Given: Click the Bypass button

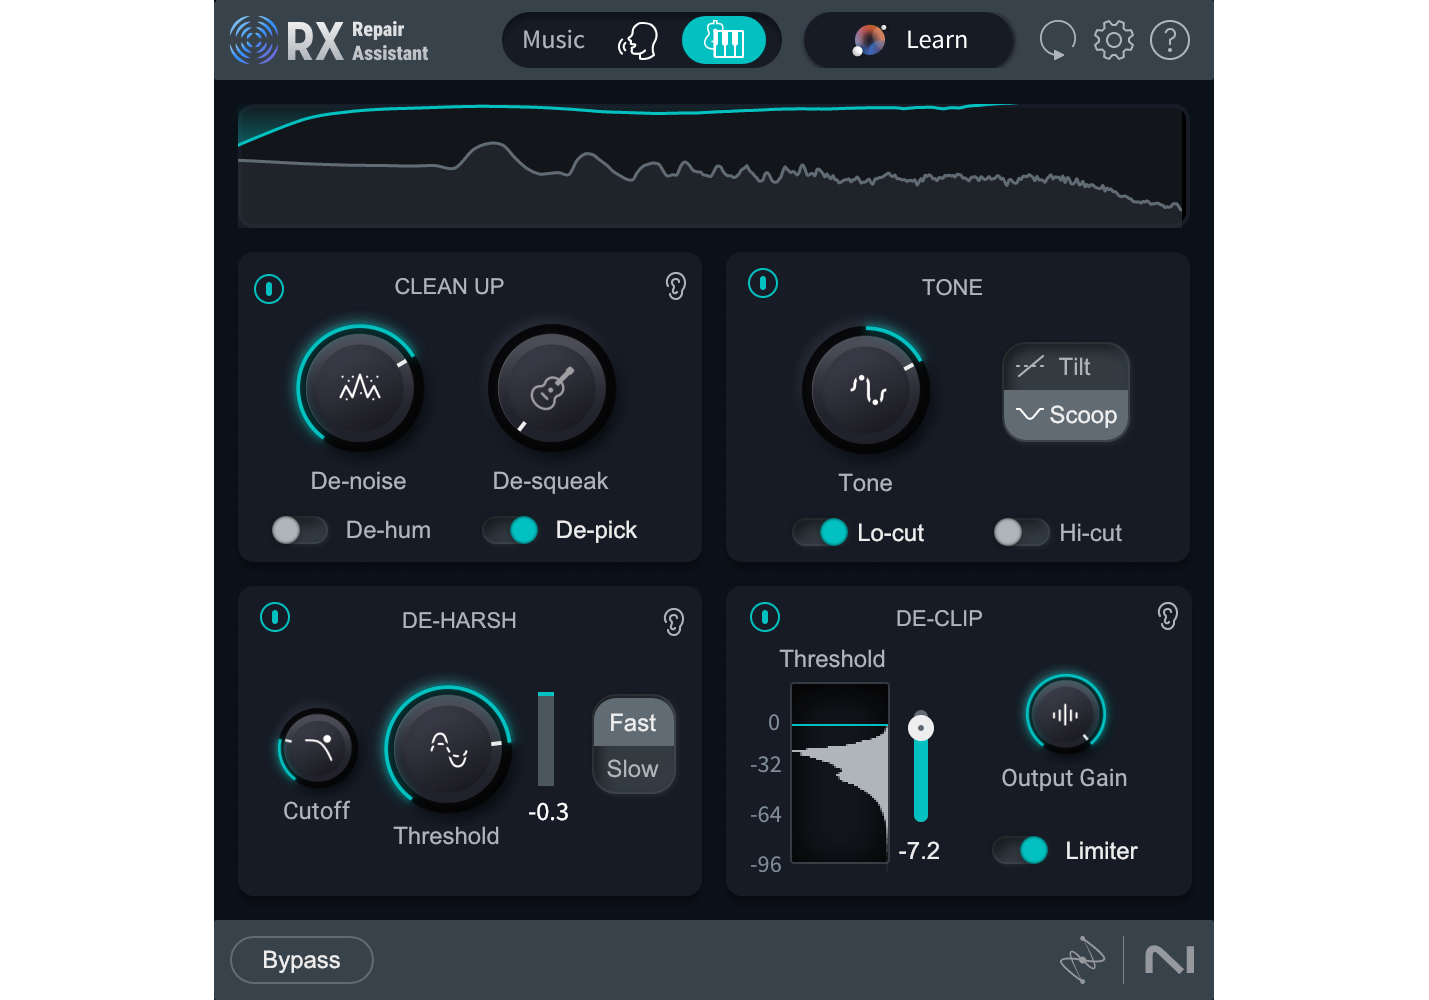Looking at the screenshot, I should (302, 960).
